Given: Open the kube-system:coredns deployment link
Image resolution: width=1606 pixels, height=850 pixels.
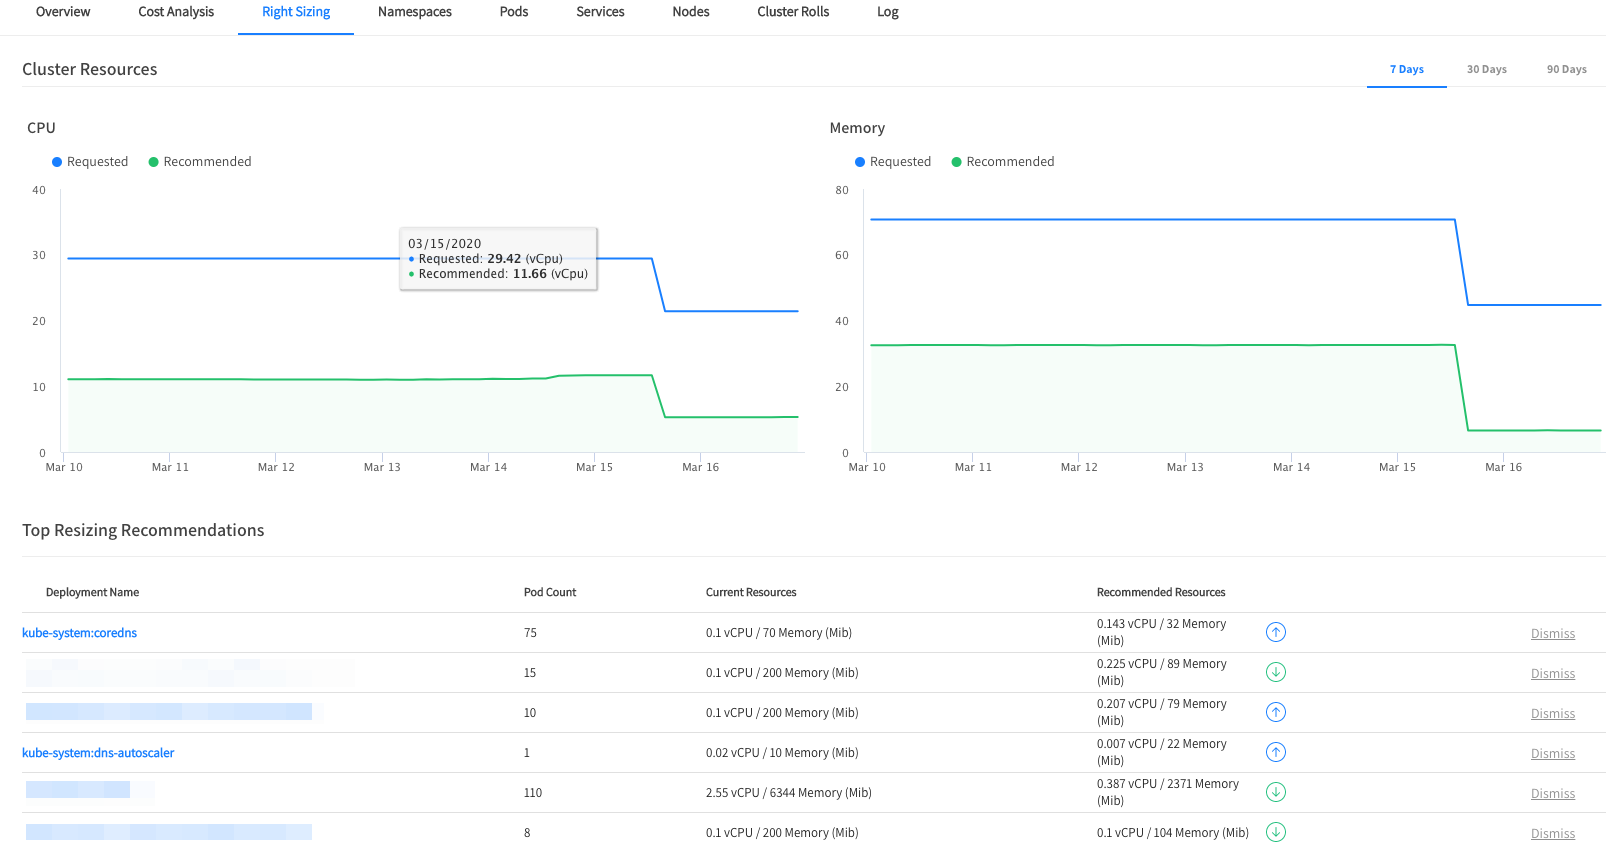Looking at the screenshot, I should coord(80,633).
